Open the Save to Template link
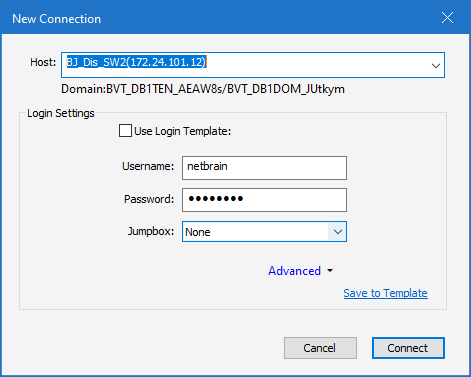 point(385,293)
